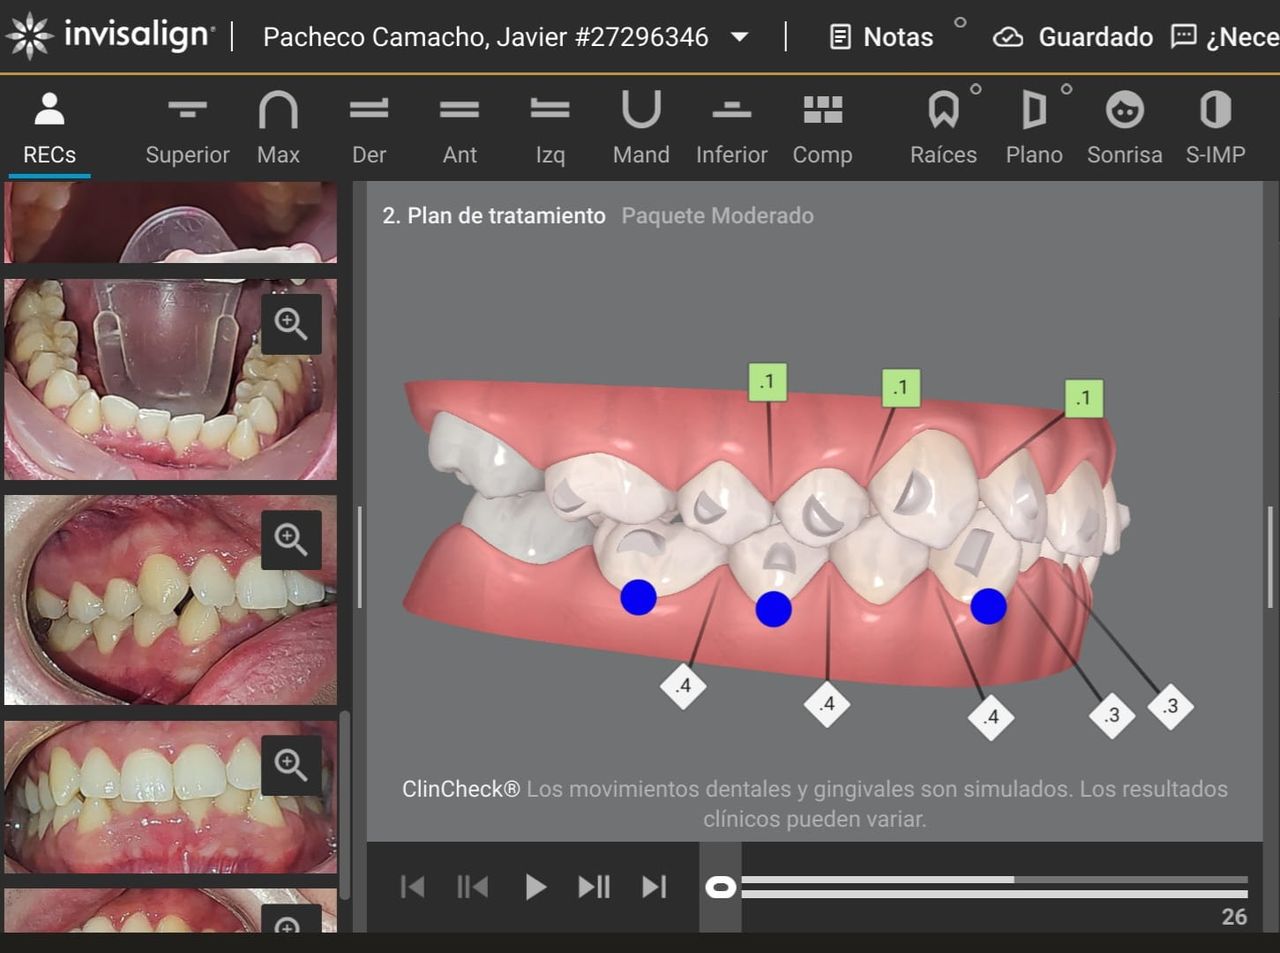This screenshot has width=1280, height=953.
Task: Click the Paquete Moderado label
Action: [x=717, y=216]
